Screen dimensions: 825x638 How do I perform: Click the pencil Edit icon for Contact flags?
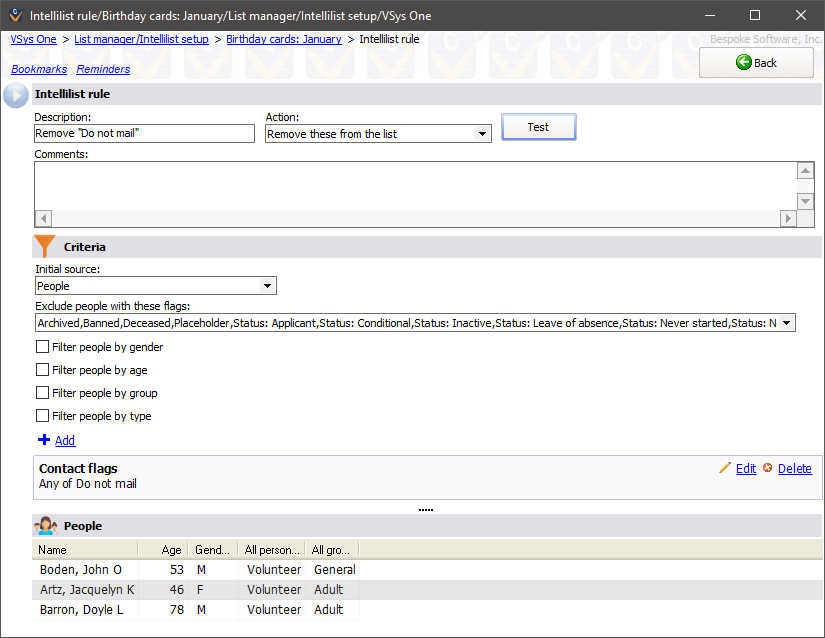[725, 468]
